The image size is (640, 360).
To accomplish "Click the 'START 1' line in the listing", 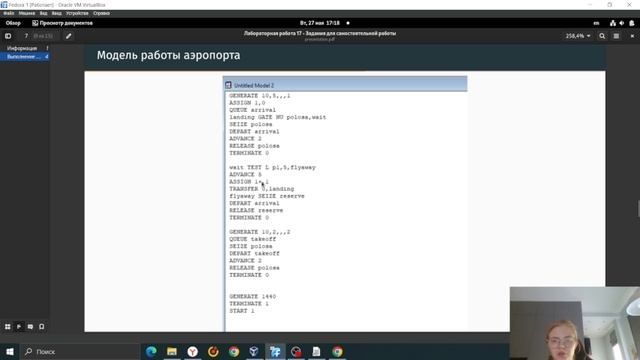I will tap(242, 311).
